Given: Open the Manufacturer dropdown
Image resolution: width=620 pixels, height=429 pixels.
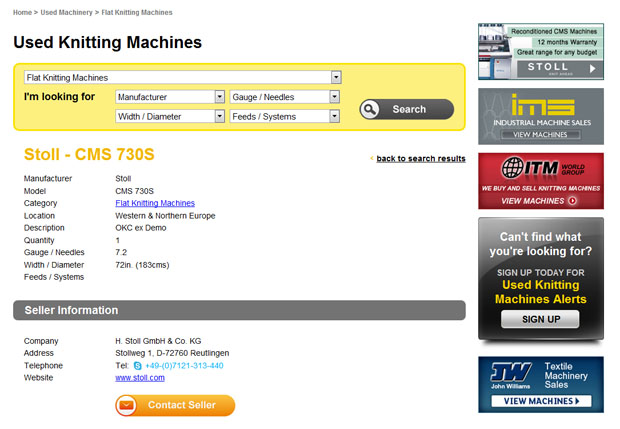Looking at the screenshot, I should (x=170, y=97).
